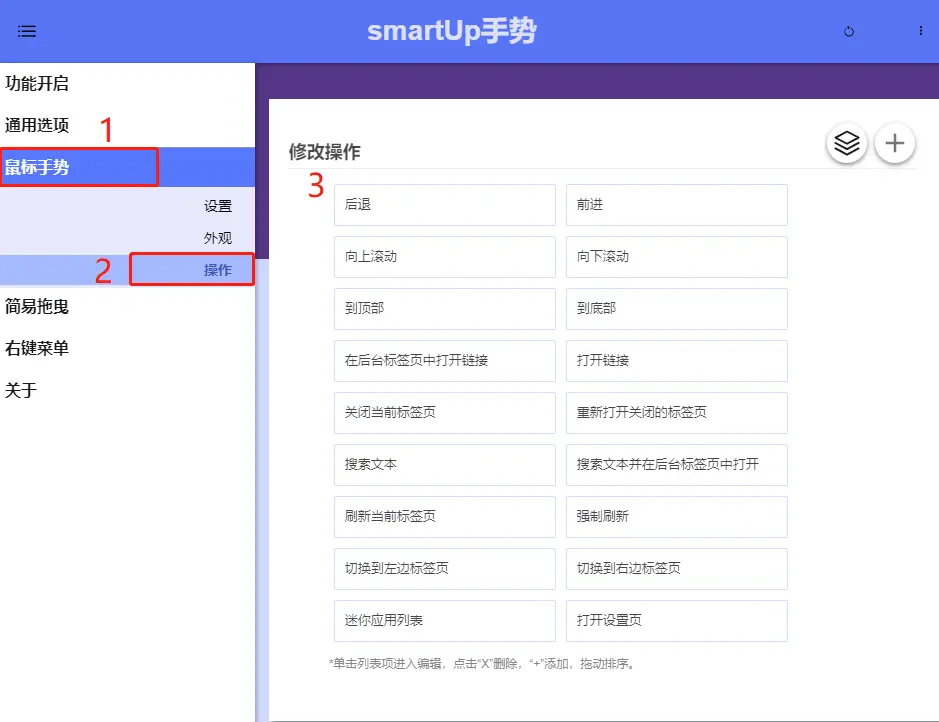Image resolution: width=939 pixels, height=722 pixels.
Task: Open the 设置 submenu entry
Action: (x=219, y=206)
